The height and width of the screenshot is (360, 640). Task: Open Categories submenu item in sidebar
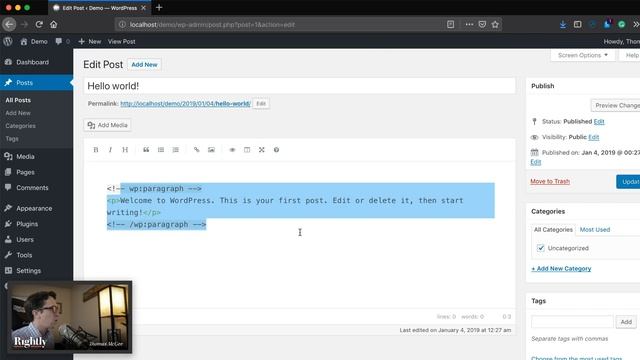pos(20,126)
